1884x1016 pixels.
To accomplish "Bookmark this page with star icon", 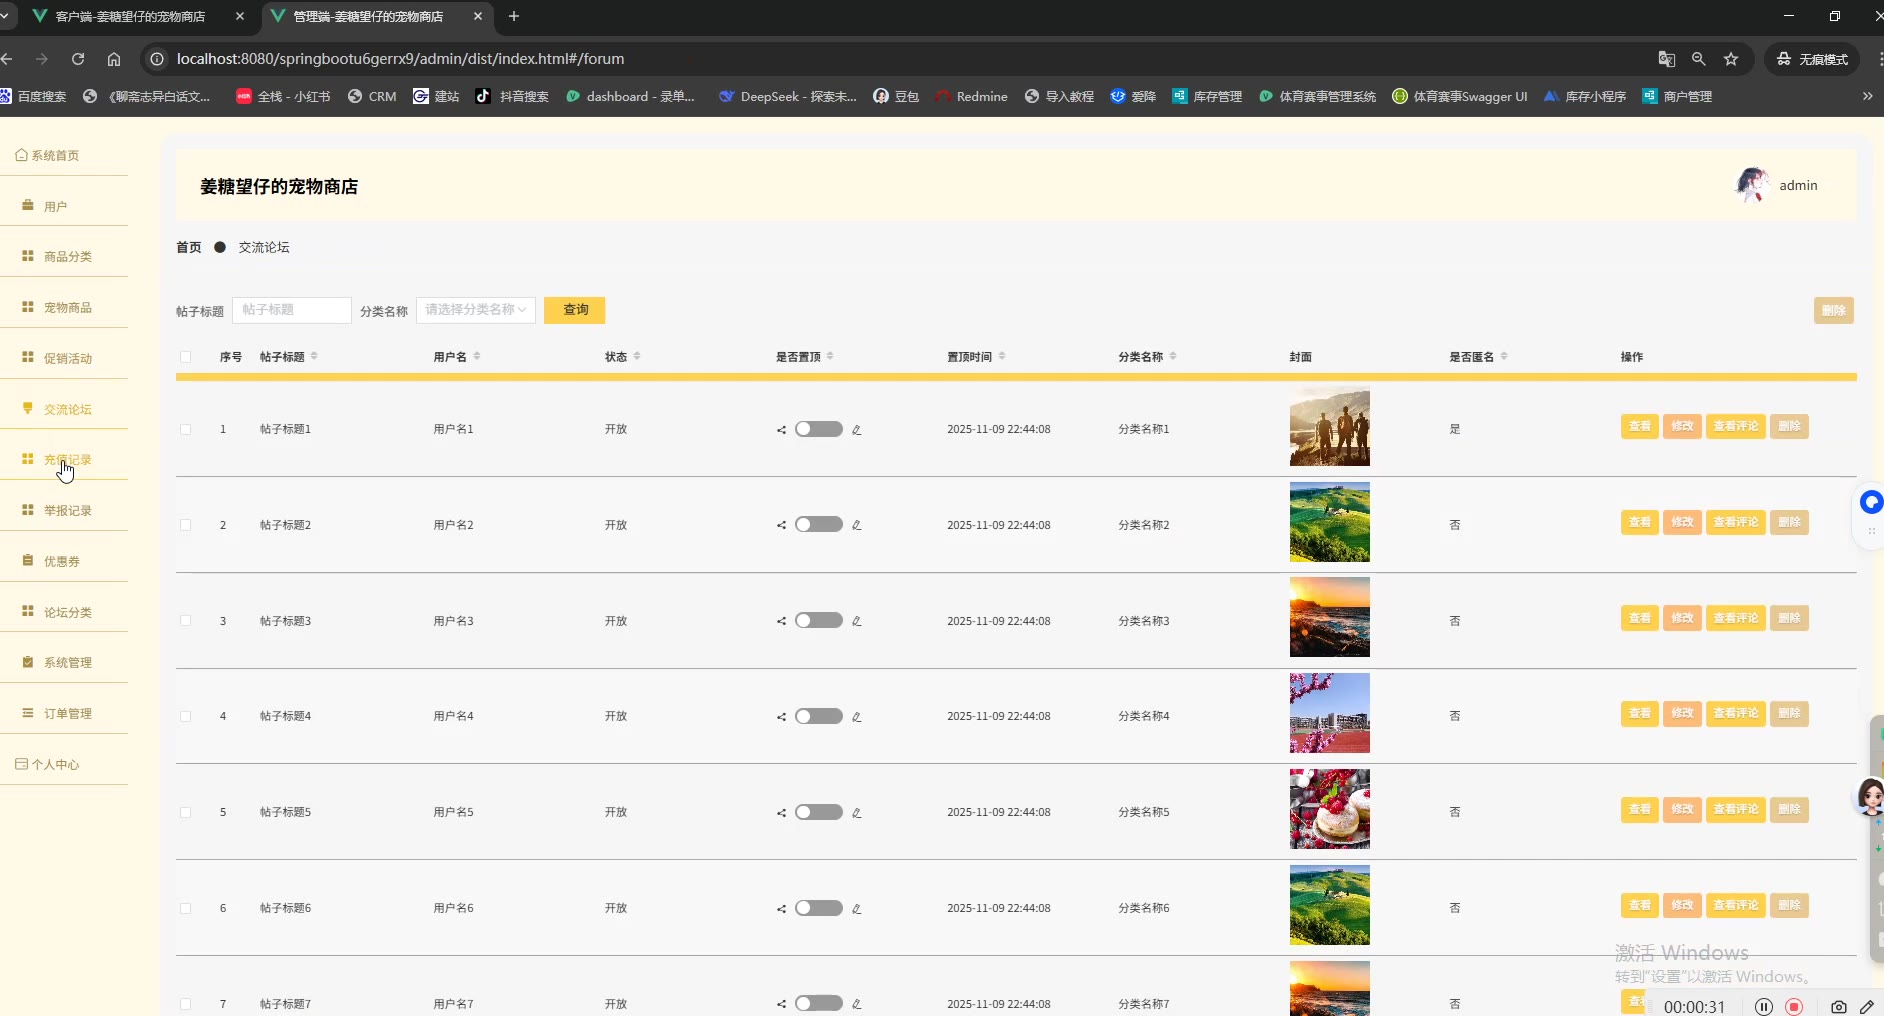I will 1731,59.
